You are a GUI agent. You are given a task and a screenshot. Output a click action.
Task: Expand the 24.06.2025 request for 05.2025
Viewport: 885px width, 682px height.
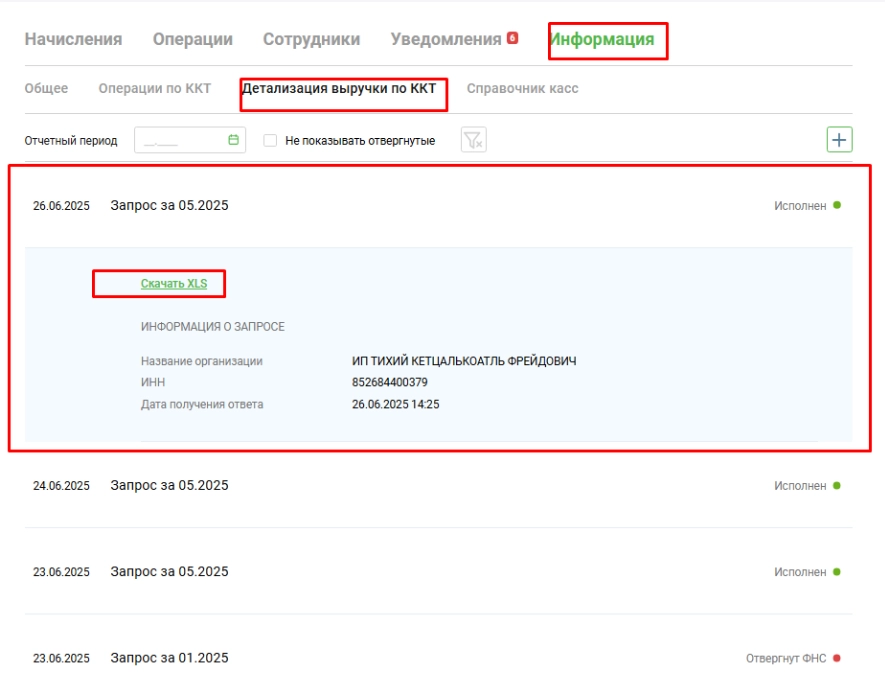tap(169, 485)
